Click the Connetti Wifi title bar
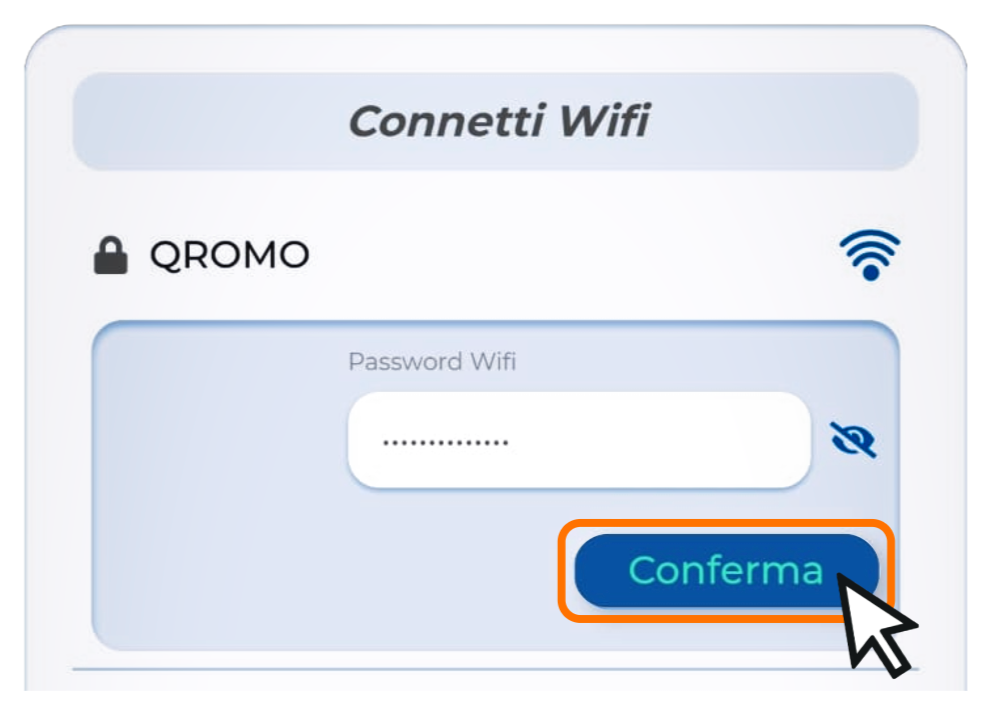 [496, 122]
